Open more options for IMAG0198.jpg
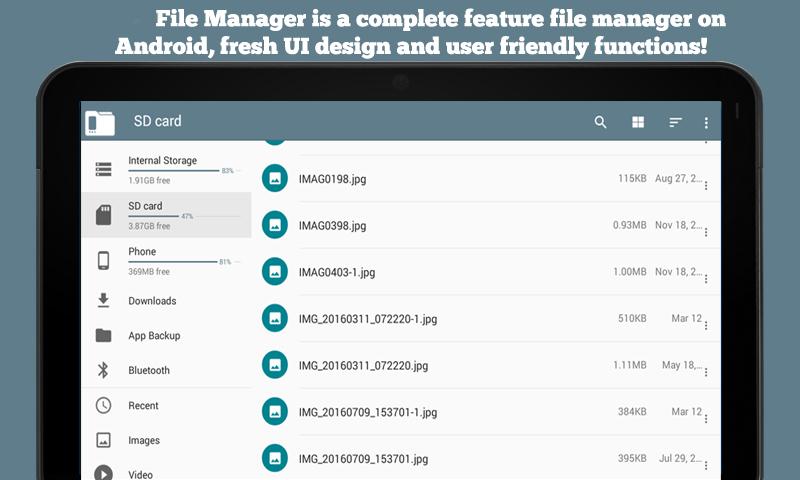The width and height of the screenshot is (800, 480). 706,186
